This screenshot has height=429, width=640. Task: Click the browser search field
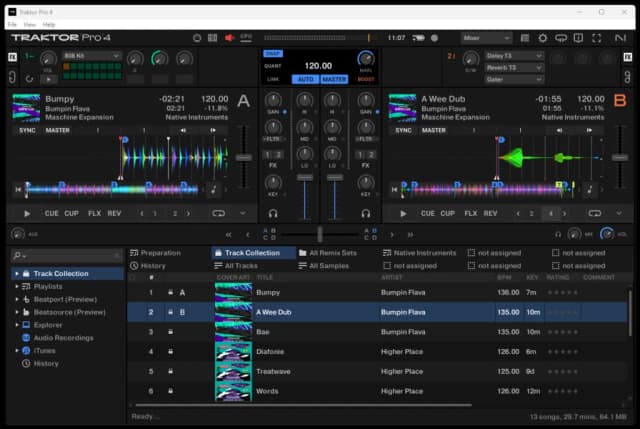(x=66, y=256)
